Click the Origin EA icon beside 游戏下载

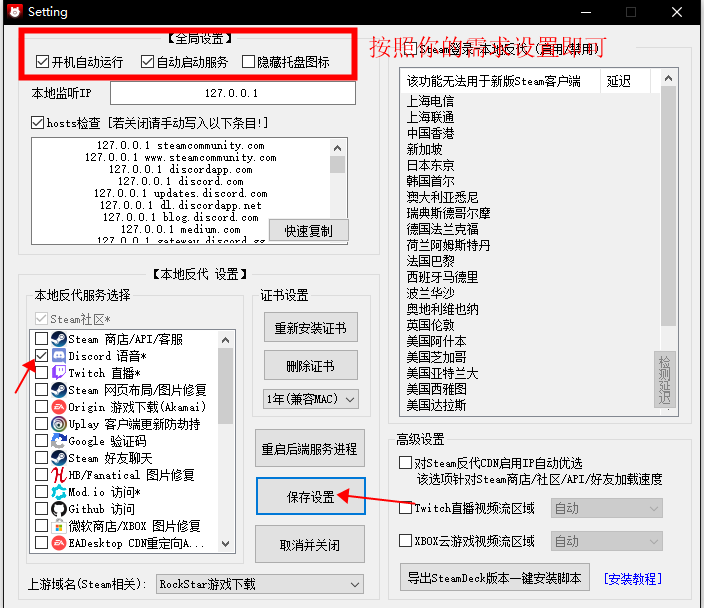click(x=59, y=407)
